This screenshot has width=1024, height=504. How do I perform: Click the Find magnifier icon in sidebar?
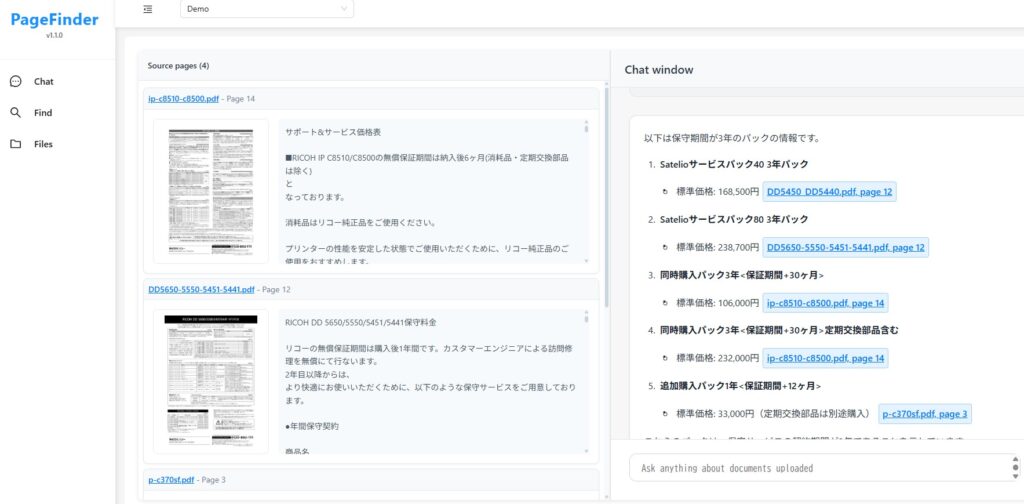point(15,113)
